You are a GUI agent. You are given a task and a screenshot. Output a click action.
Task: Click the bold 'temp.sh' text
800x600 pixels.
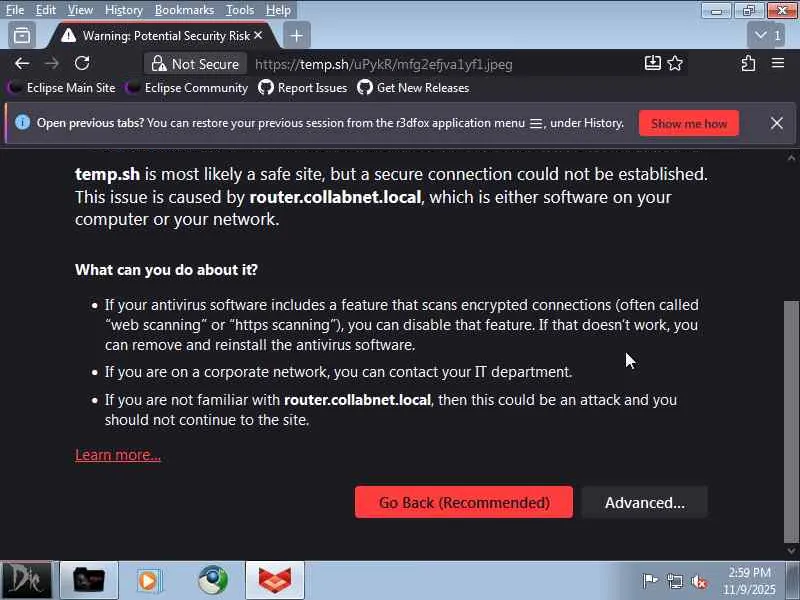(x=107, y=174)
